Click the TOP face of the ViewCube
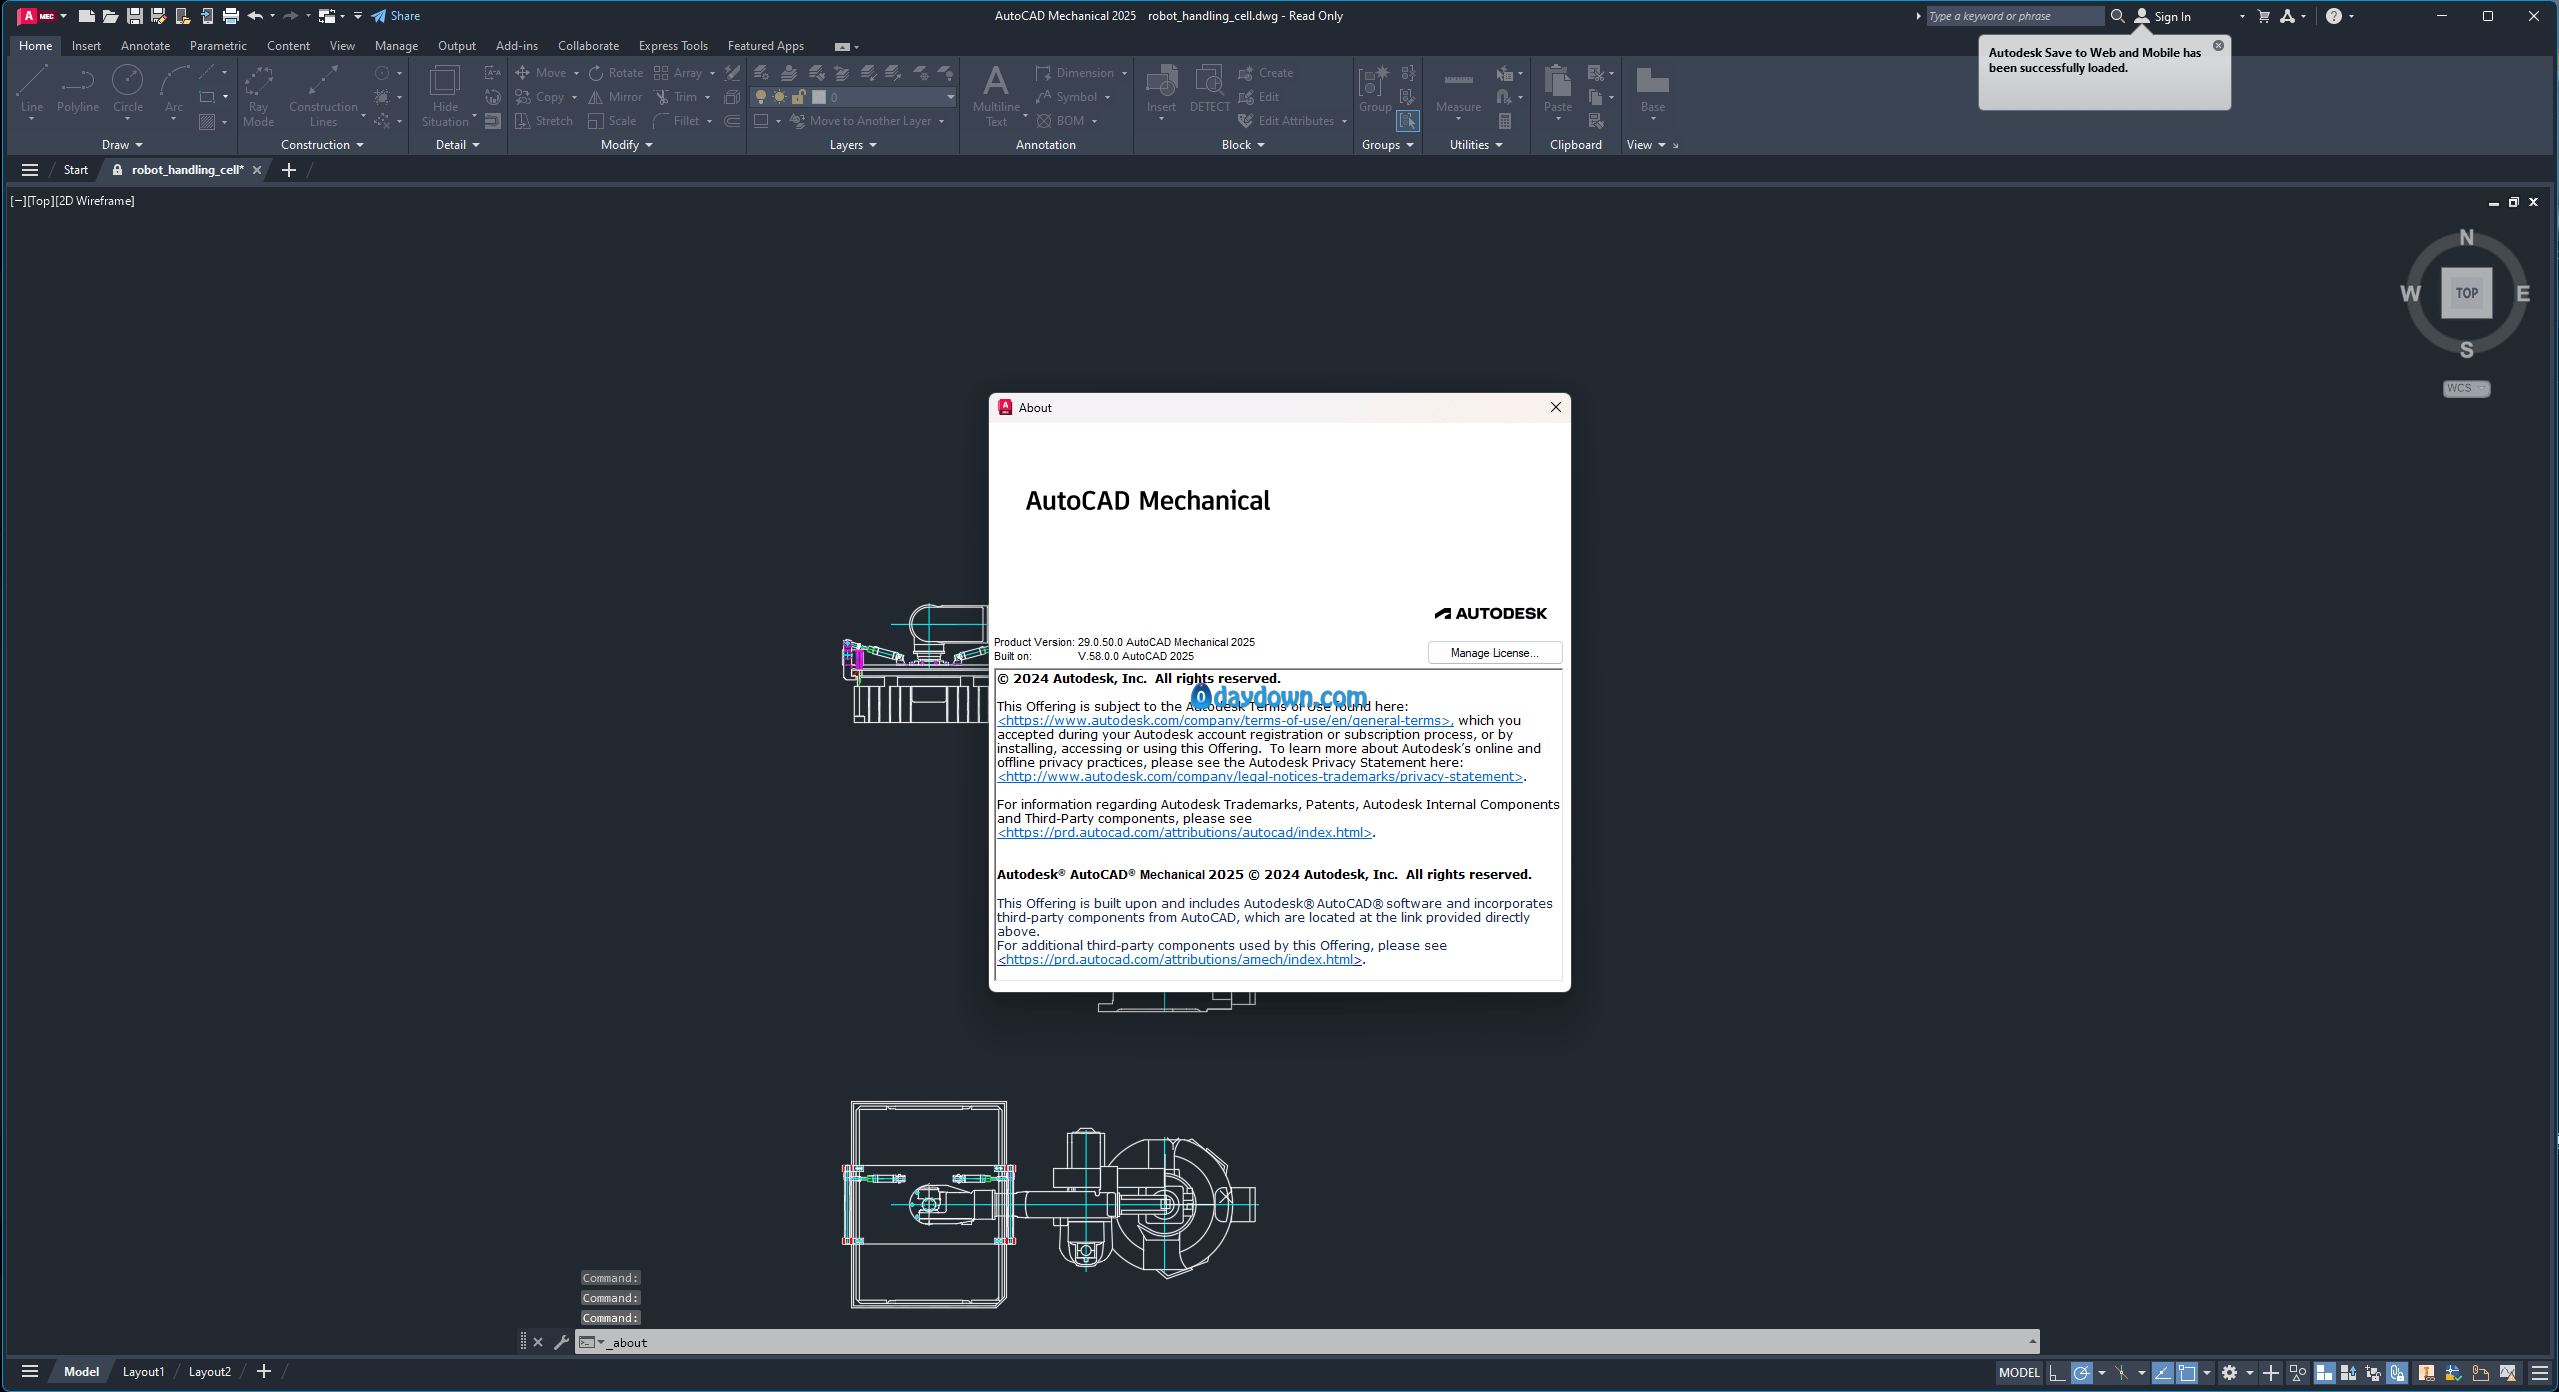 pos(2466,293)
